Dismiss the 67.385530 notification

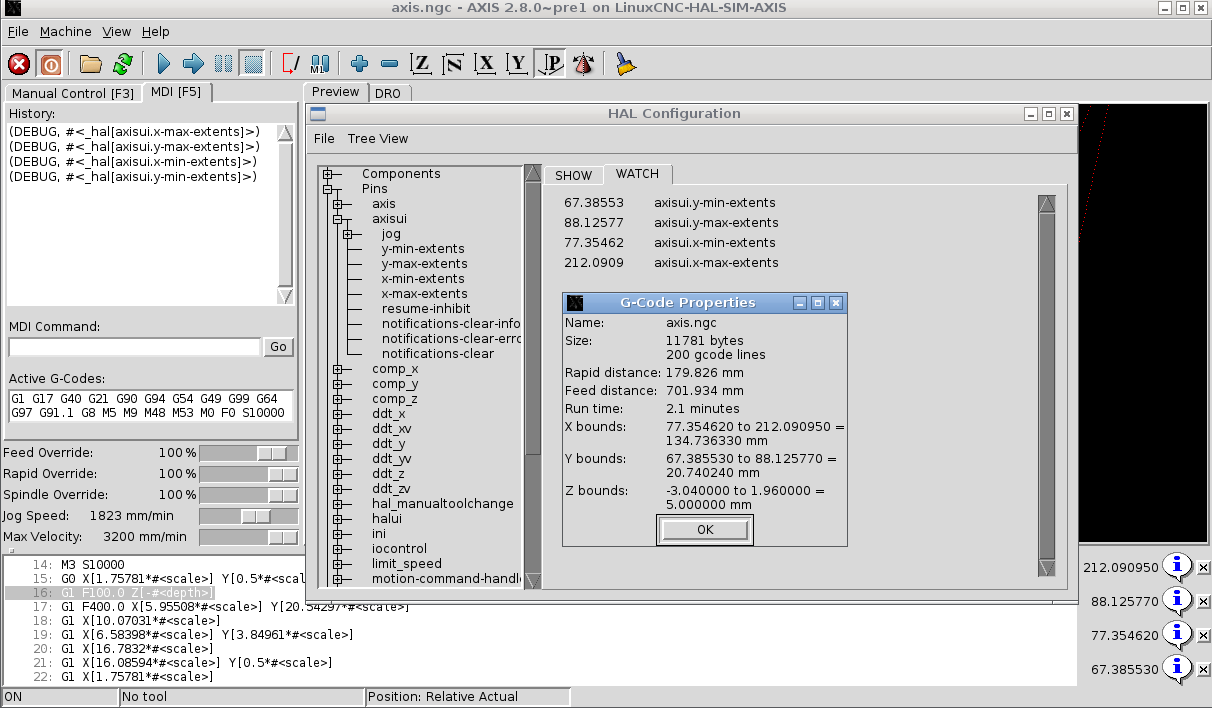(1204, 670)
